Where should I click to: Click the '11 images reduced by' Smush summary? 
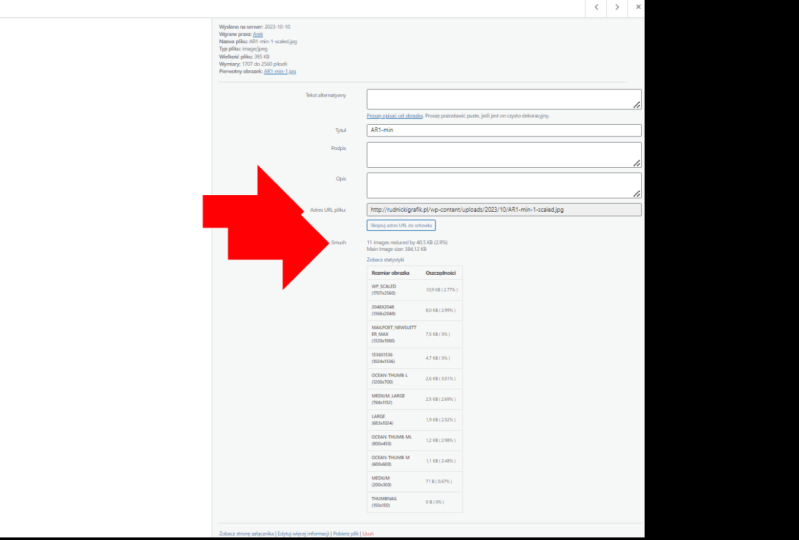pyautogui.click(x=407, y=242)
